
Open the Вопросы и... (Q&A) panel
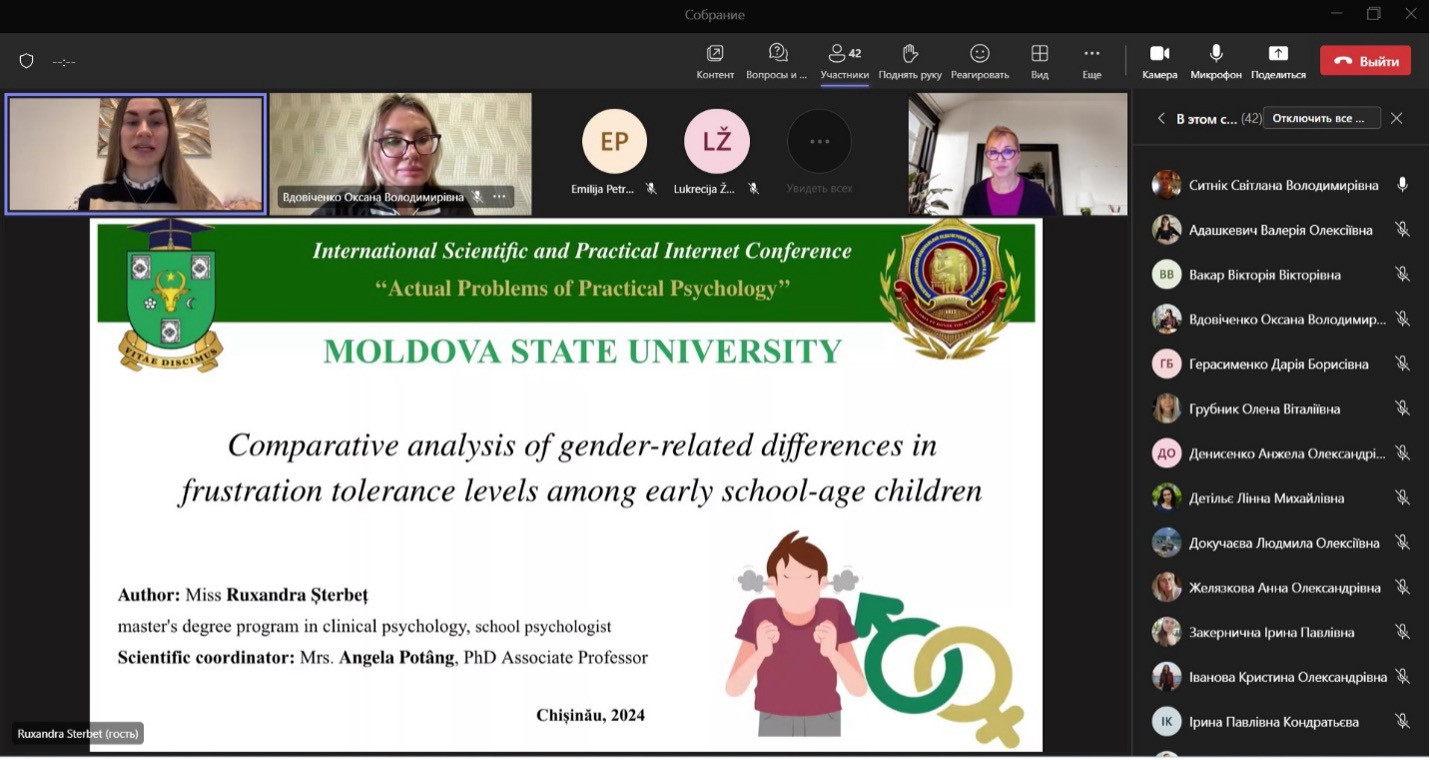777,61
